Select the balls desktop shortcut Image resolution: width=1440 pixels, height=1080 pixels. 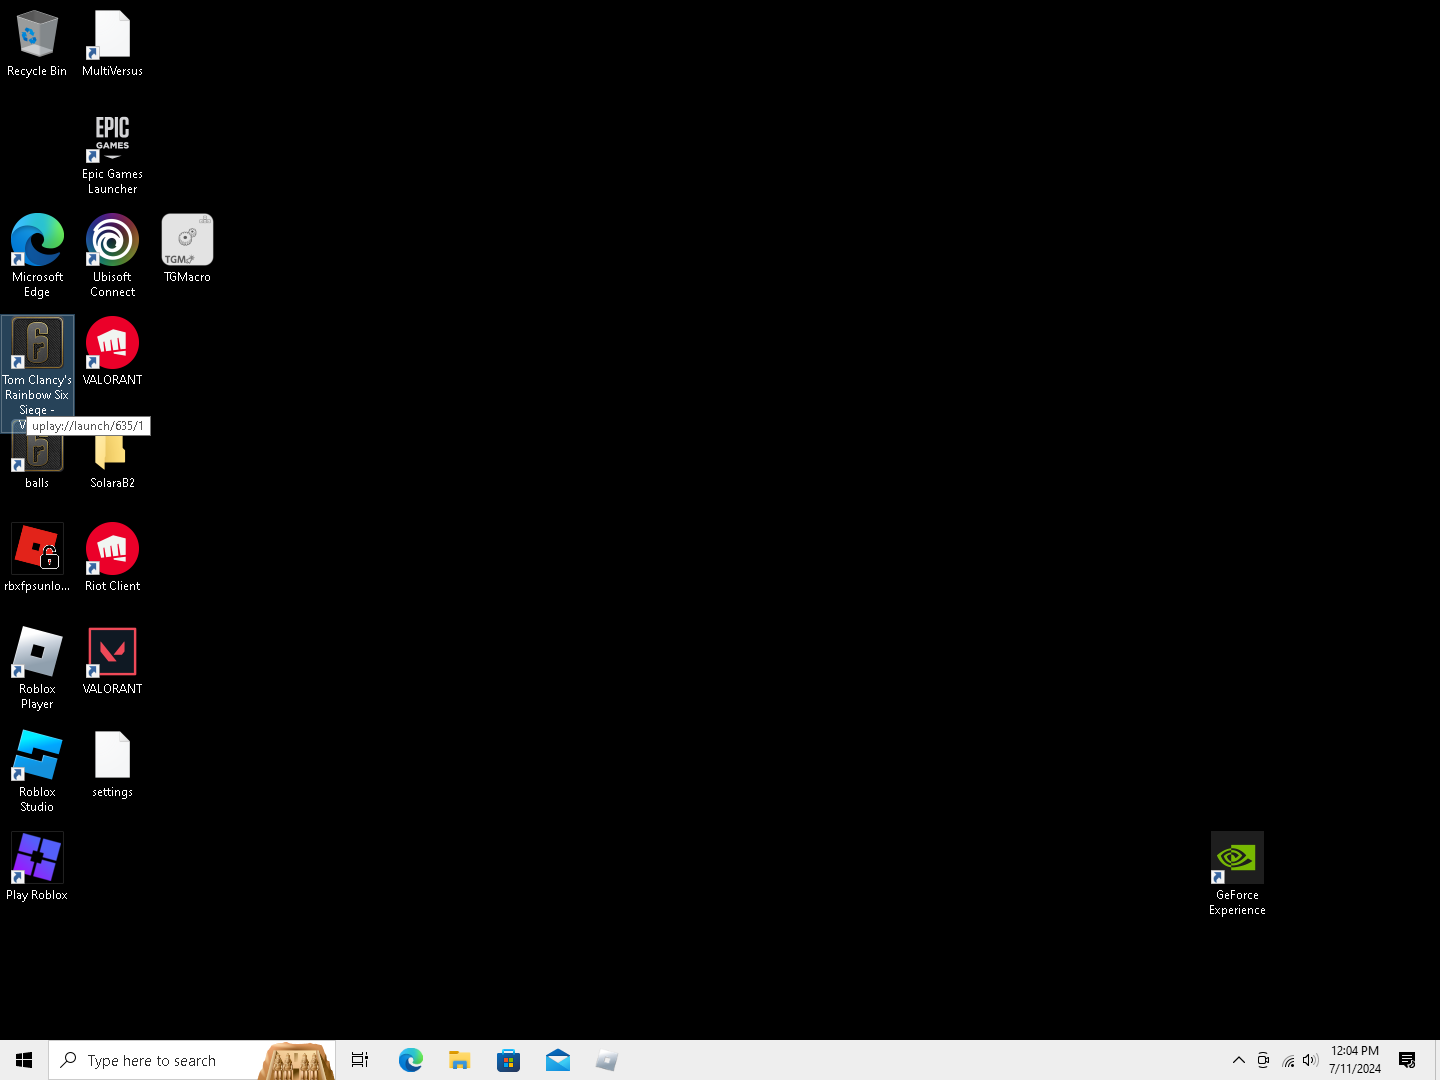pos(37,462)
